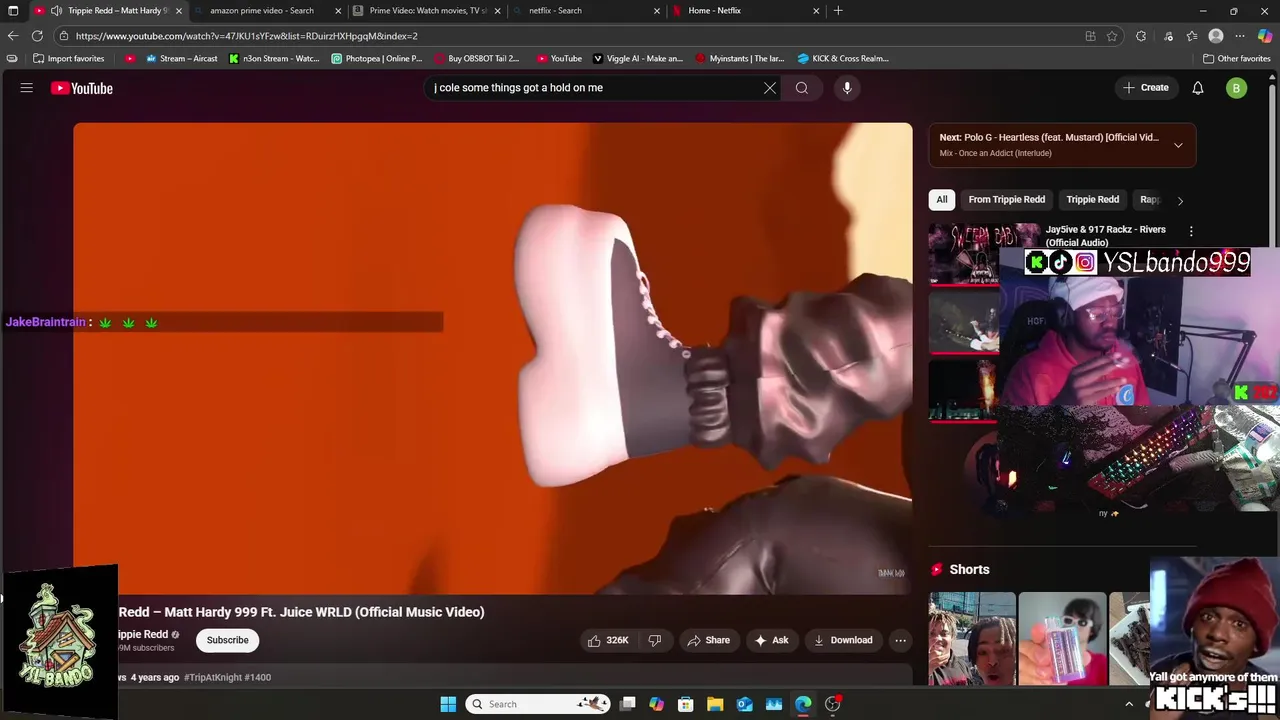The image size is (1280, 720).
Task: Click the Windows taskbar search box
Action: click(540, 704)
